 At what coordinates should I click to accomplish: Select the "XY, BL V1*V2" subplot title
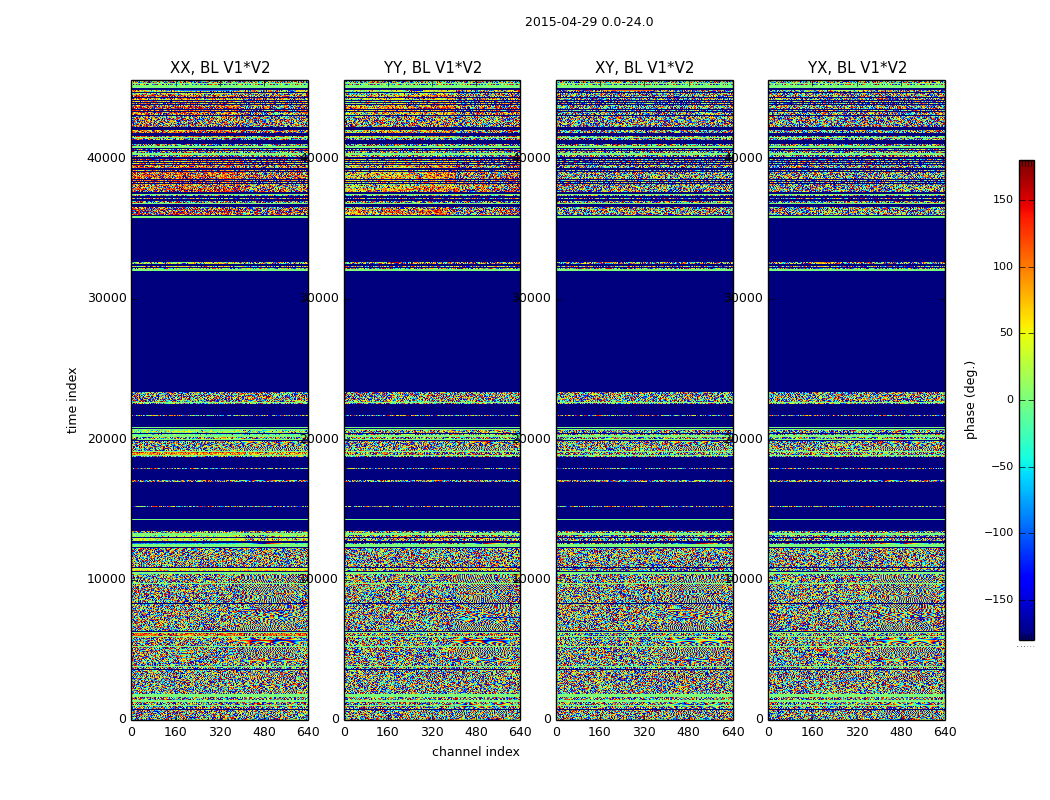pos(644,68)
